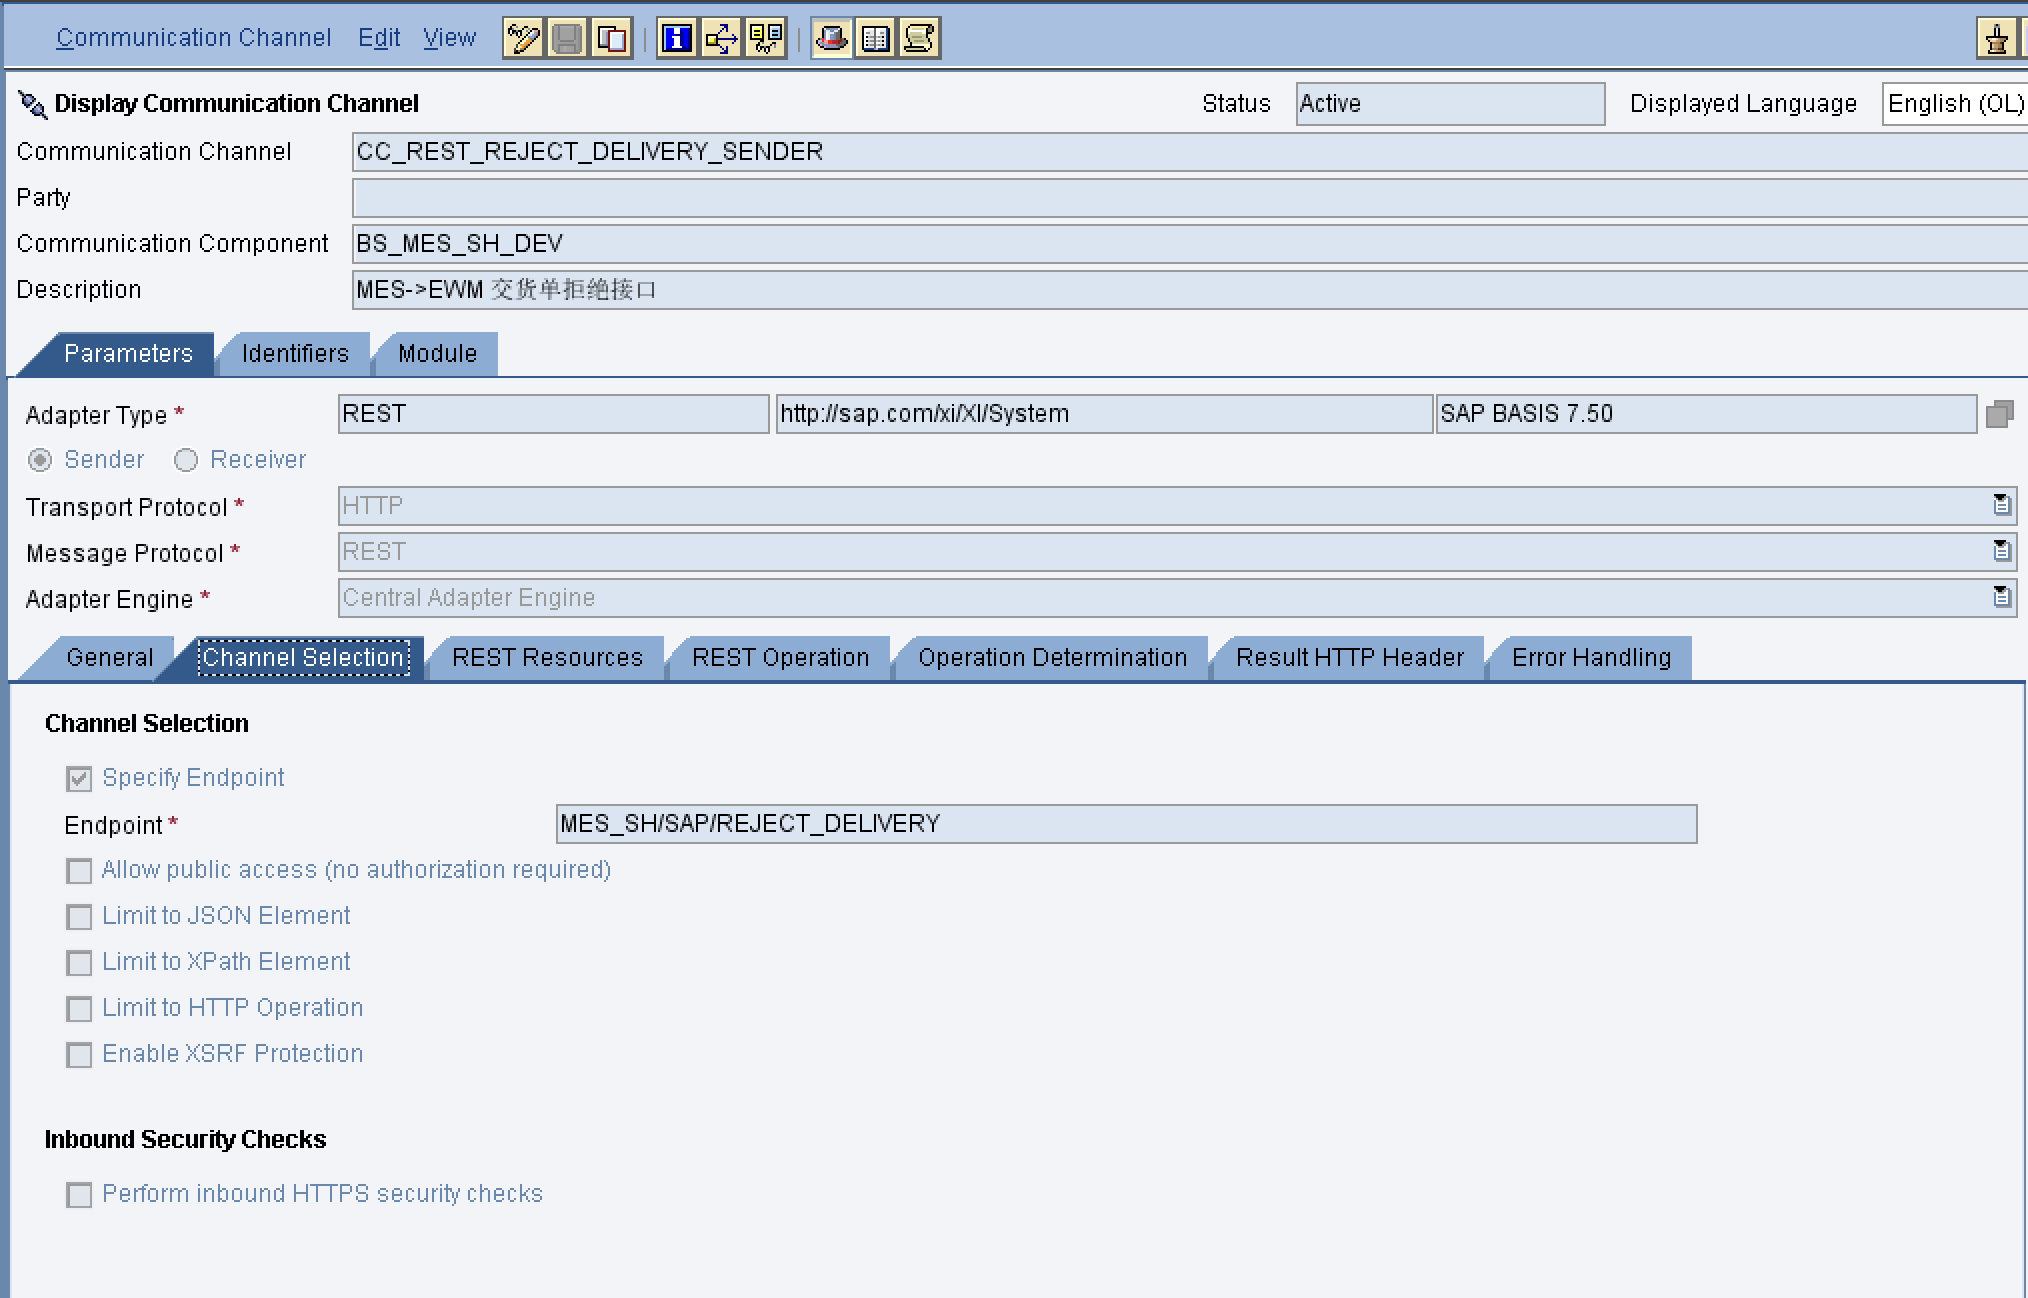Click the open book toolbar icon
The image size is (2028, 1298).
875,39
